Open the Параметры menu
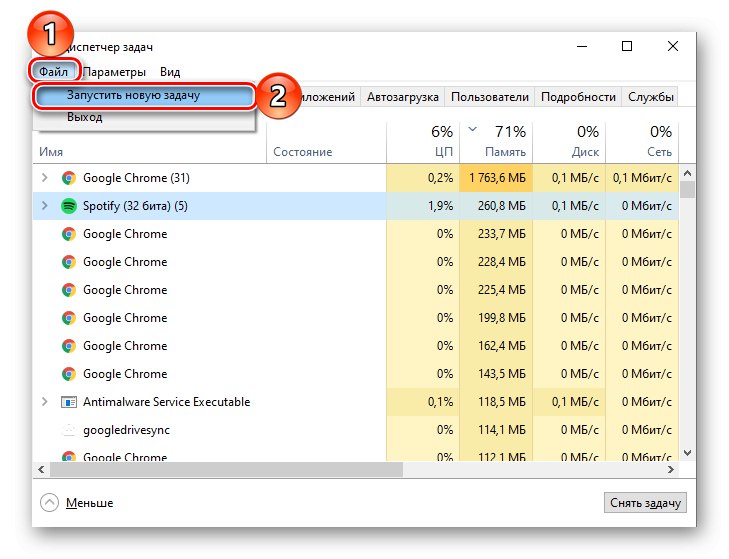Viewport: 729px width, 559px height. point(115,72)
